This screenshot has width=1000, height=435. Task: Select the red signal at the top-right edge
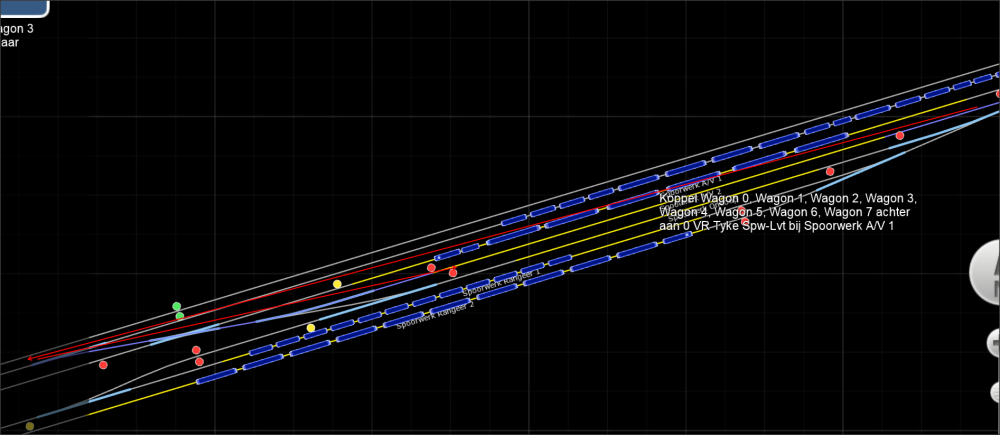996,93
